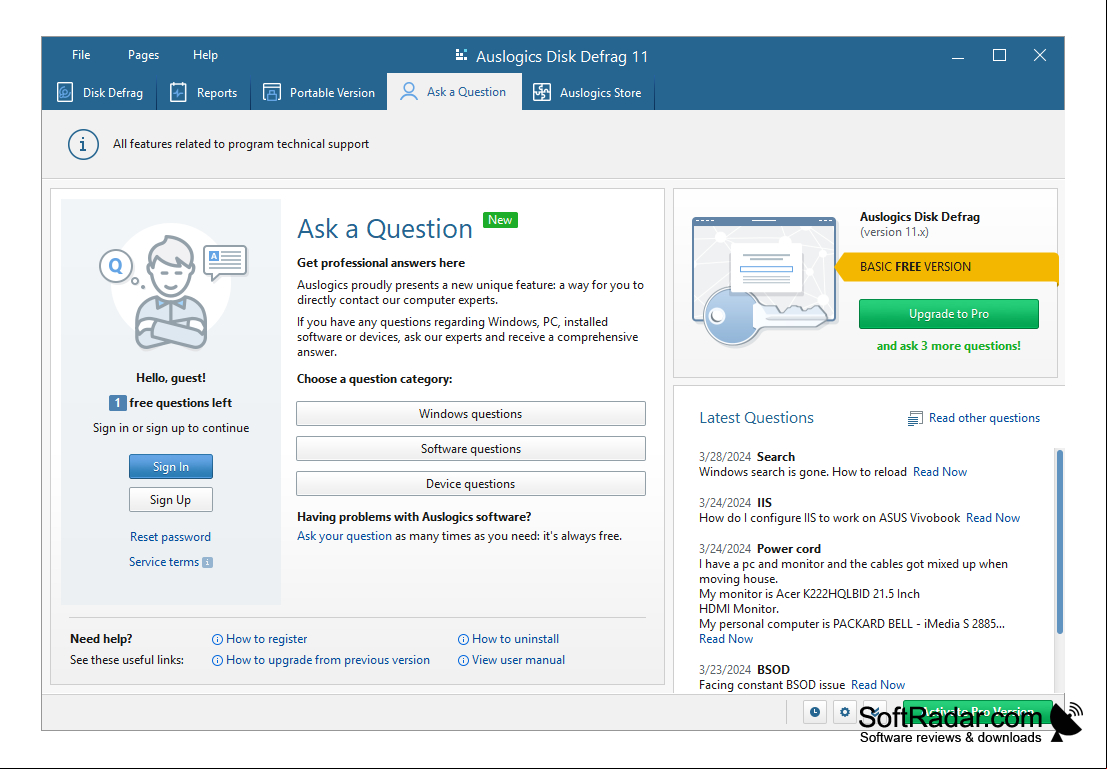Click the 'and ask 3 more questions!' text
This screenshot has height=769, width=1107.
pos(948,346)
